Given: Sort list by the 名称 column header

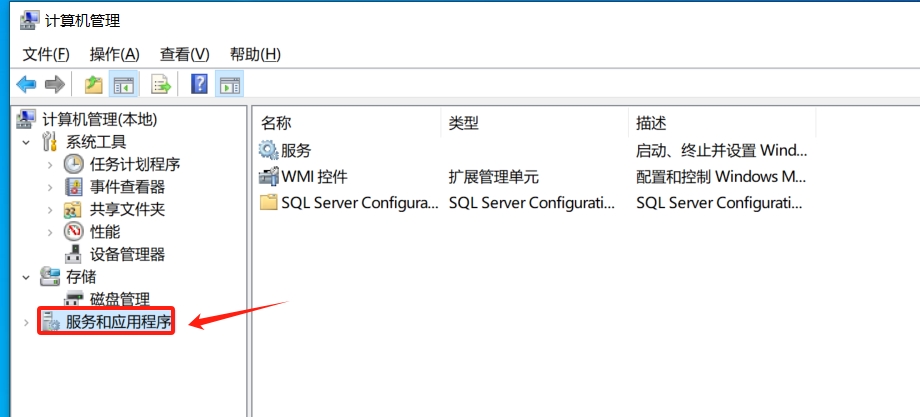Looking at the screenshot, I should 348,123.
